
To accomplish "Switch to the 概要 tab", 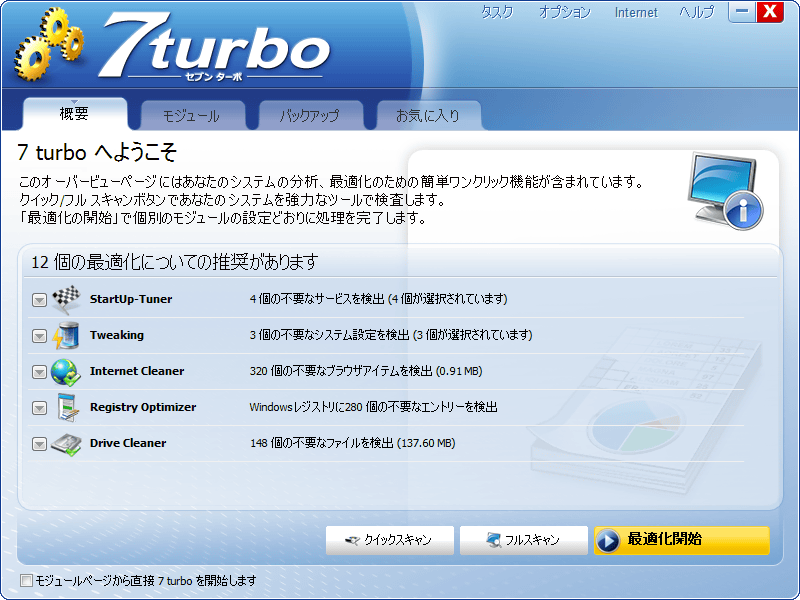I will pyautogui.click(x=74, y=113).
